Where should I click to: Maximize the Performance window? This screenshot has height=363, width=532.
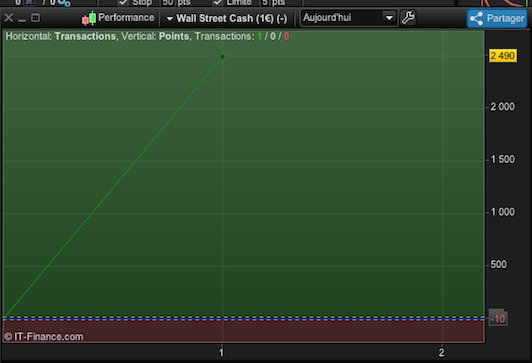pos(35,18)
